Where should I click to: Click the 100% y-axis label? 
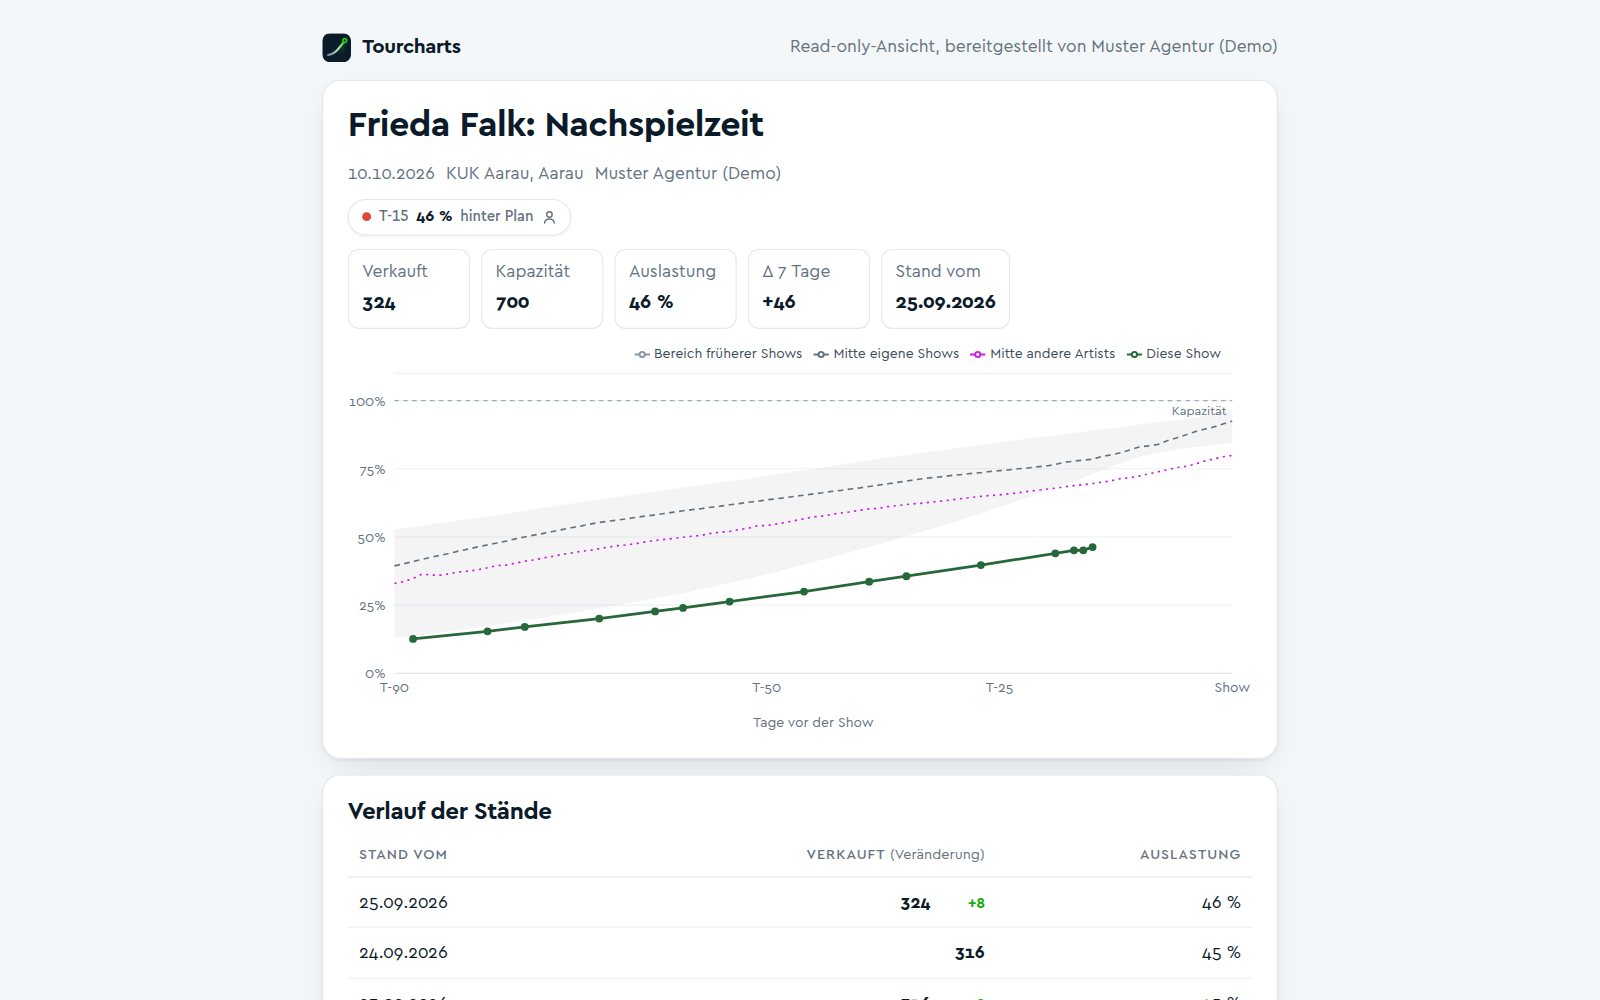tap(367, 402)
